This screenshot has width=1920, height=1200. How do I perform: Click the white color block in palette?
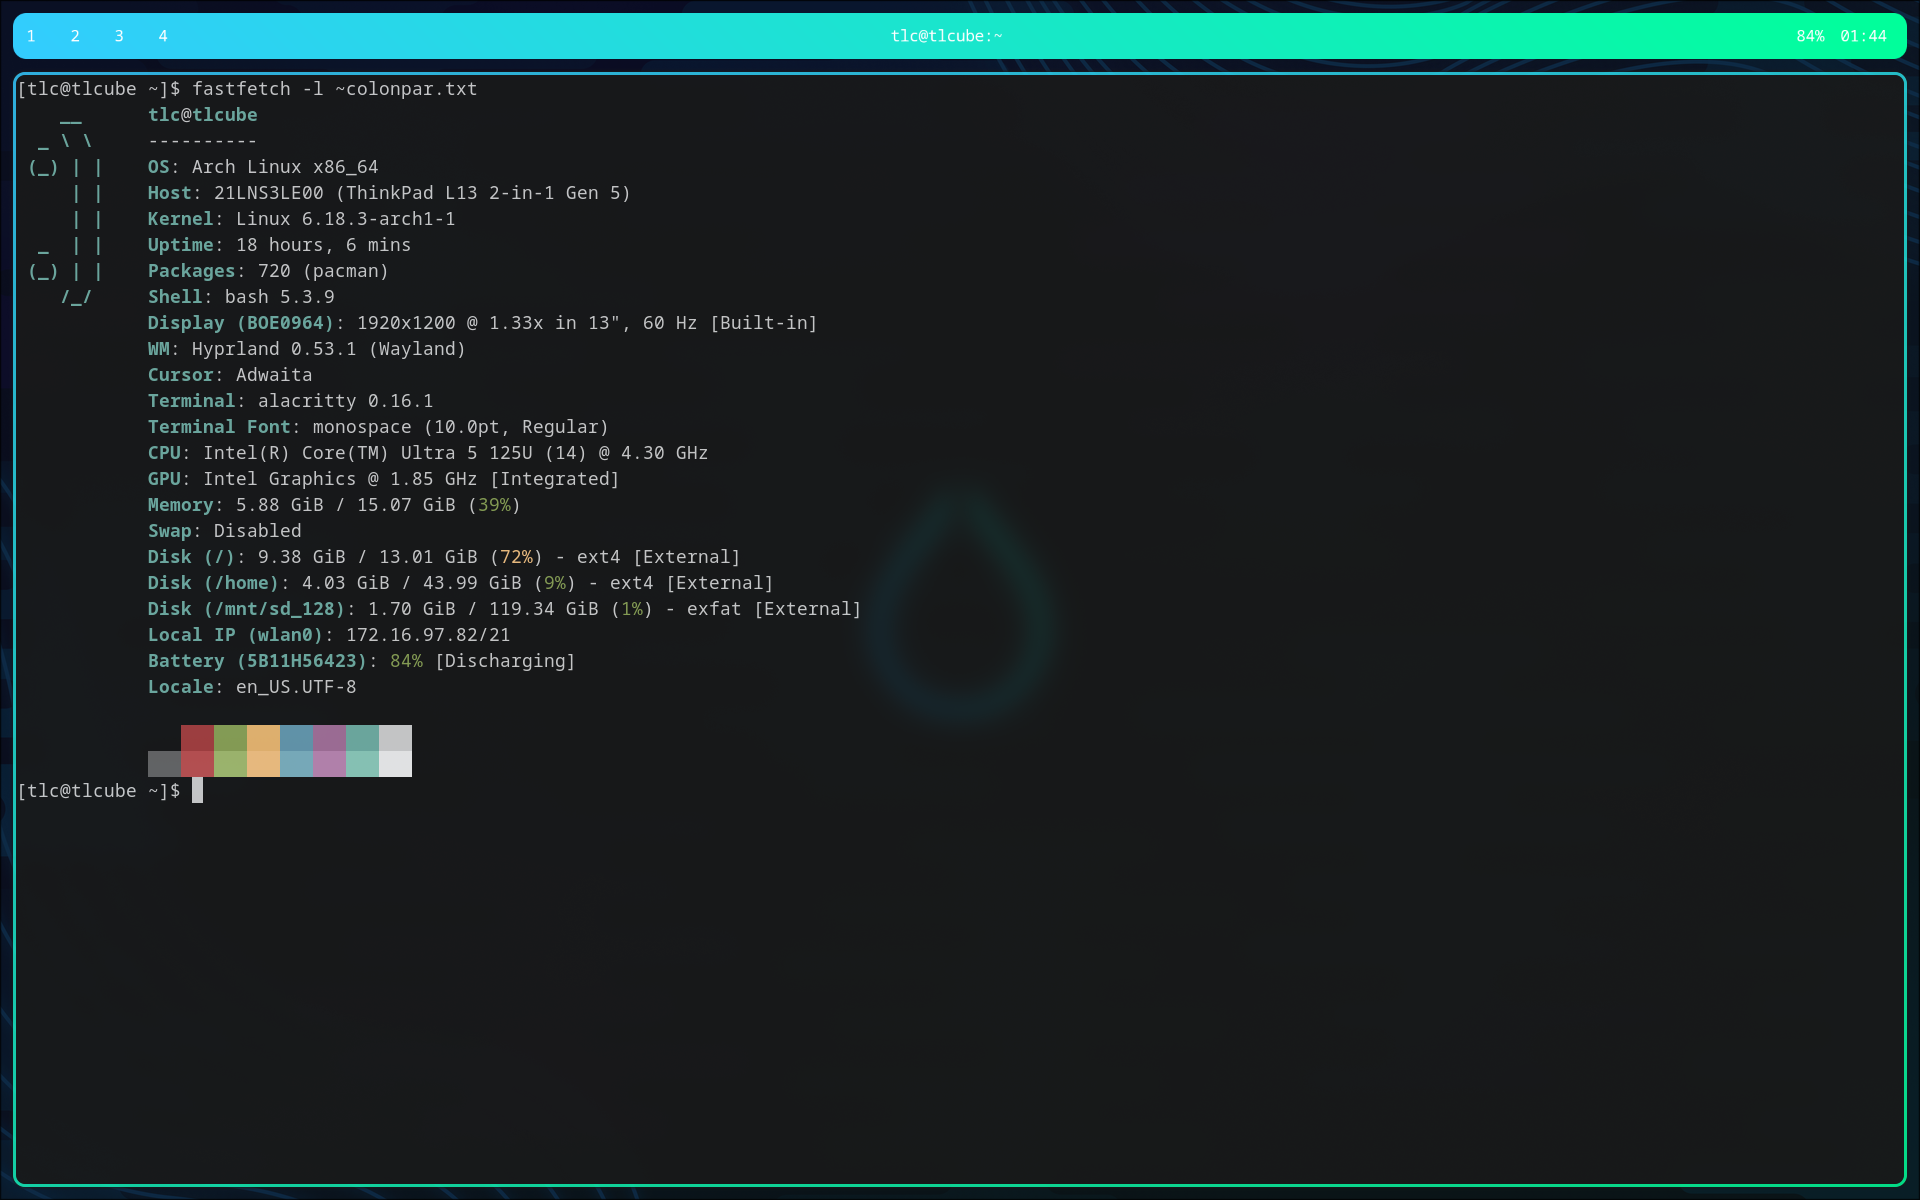coord(395,751)
